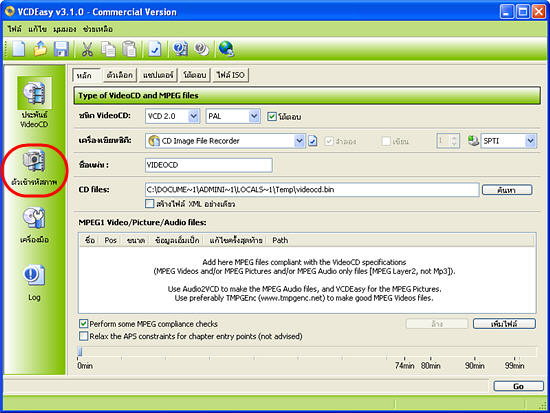
Task: Click the checkmark document toolbar icon
Action: click(155, 49)
